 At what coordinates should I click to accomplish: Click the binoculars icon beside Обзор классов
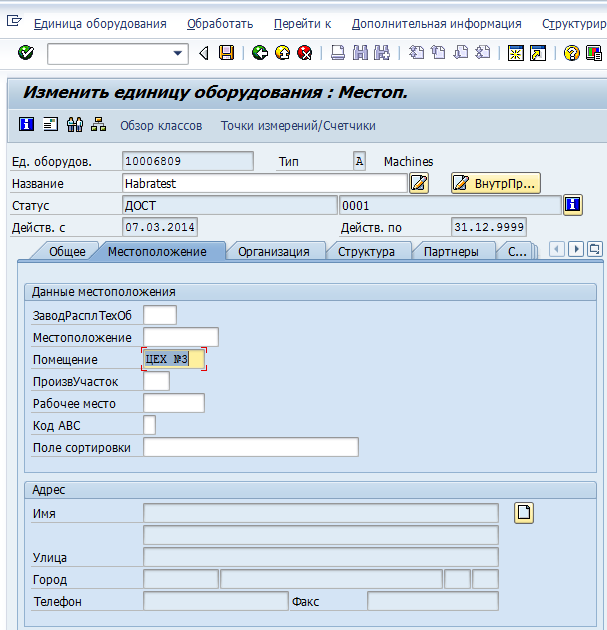coord(75,124)
